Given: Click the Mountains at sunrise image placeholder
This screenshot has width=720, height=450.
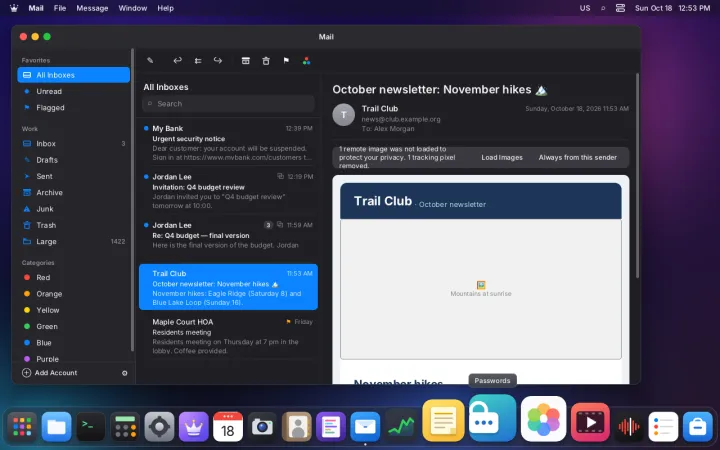Looking at the screenshot, I should point(481,289).
